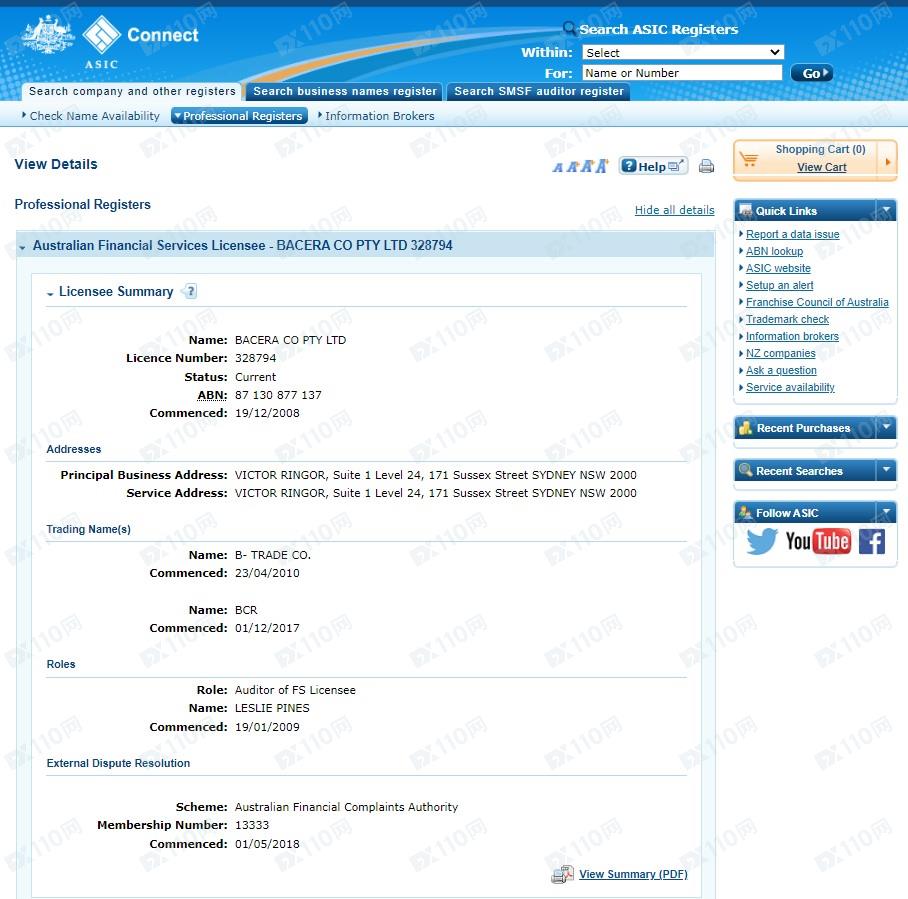Click the print page icon
Image resolution: width=908 pixels, height=899 pixels.
(x=706, y=166)
